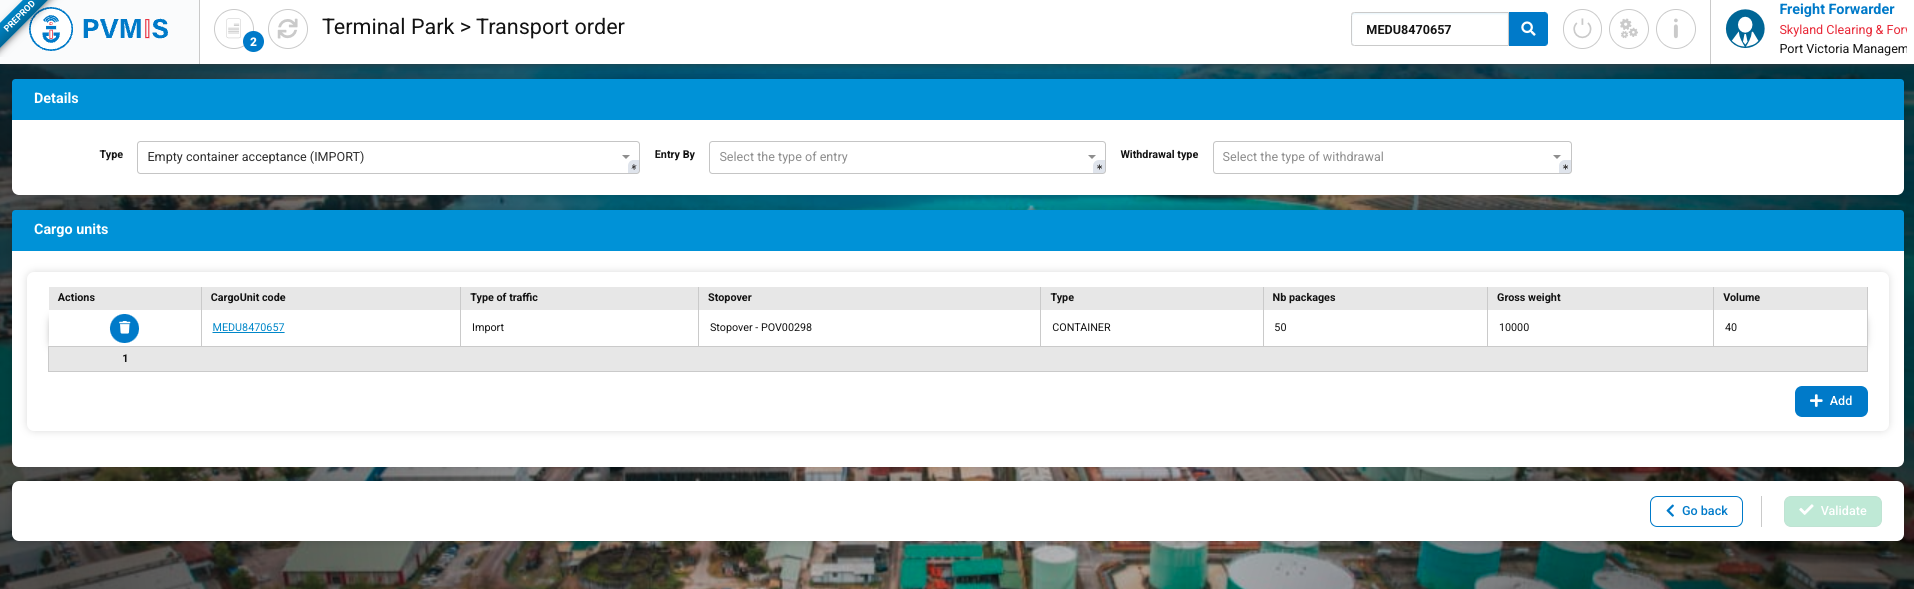Click the user profile avatar
The image size is (1914, 589).
coord(1745,29)
